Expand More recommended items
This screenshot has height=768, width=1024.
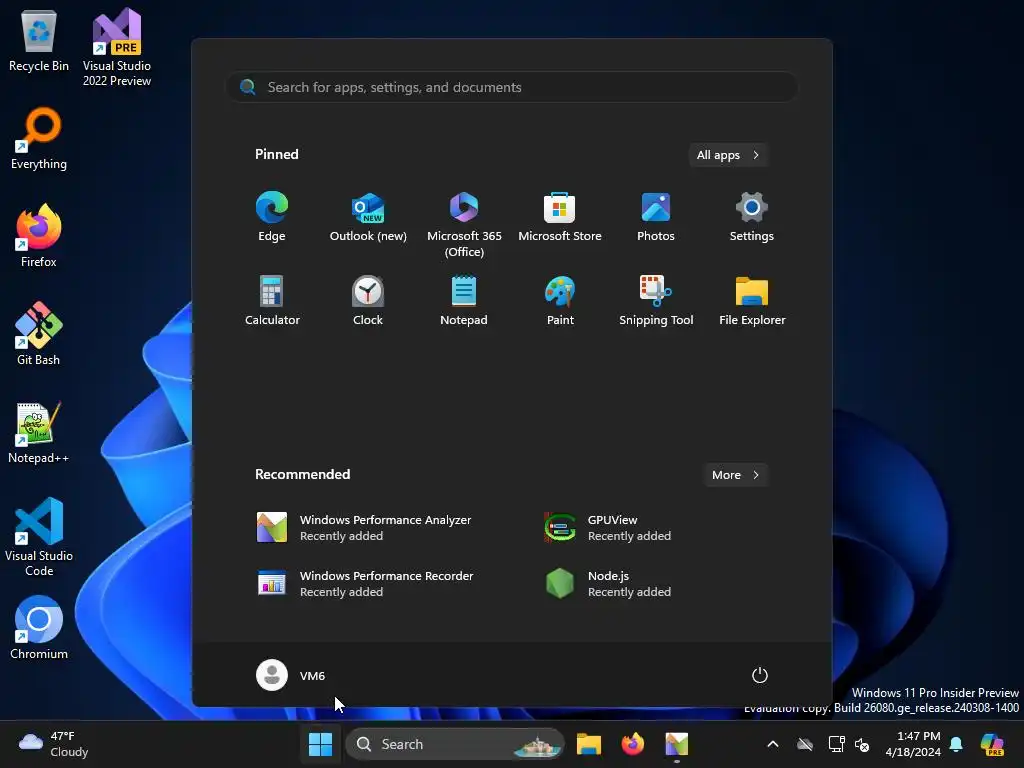point(735,475)
